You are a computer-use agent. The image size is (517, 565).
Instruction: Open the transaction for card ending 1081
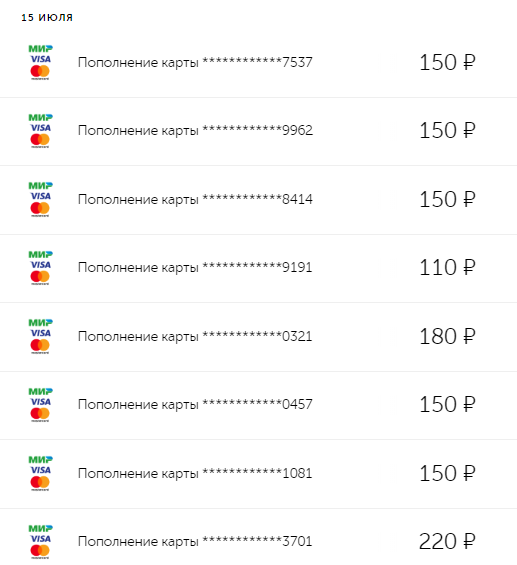pos(258,473)
